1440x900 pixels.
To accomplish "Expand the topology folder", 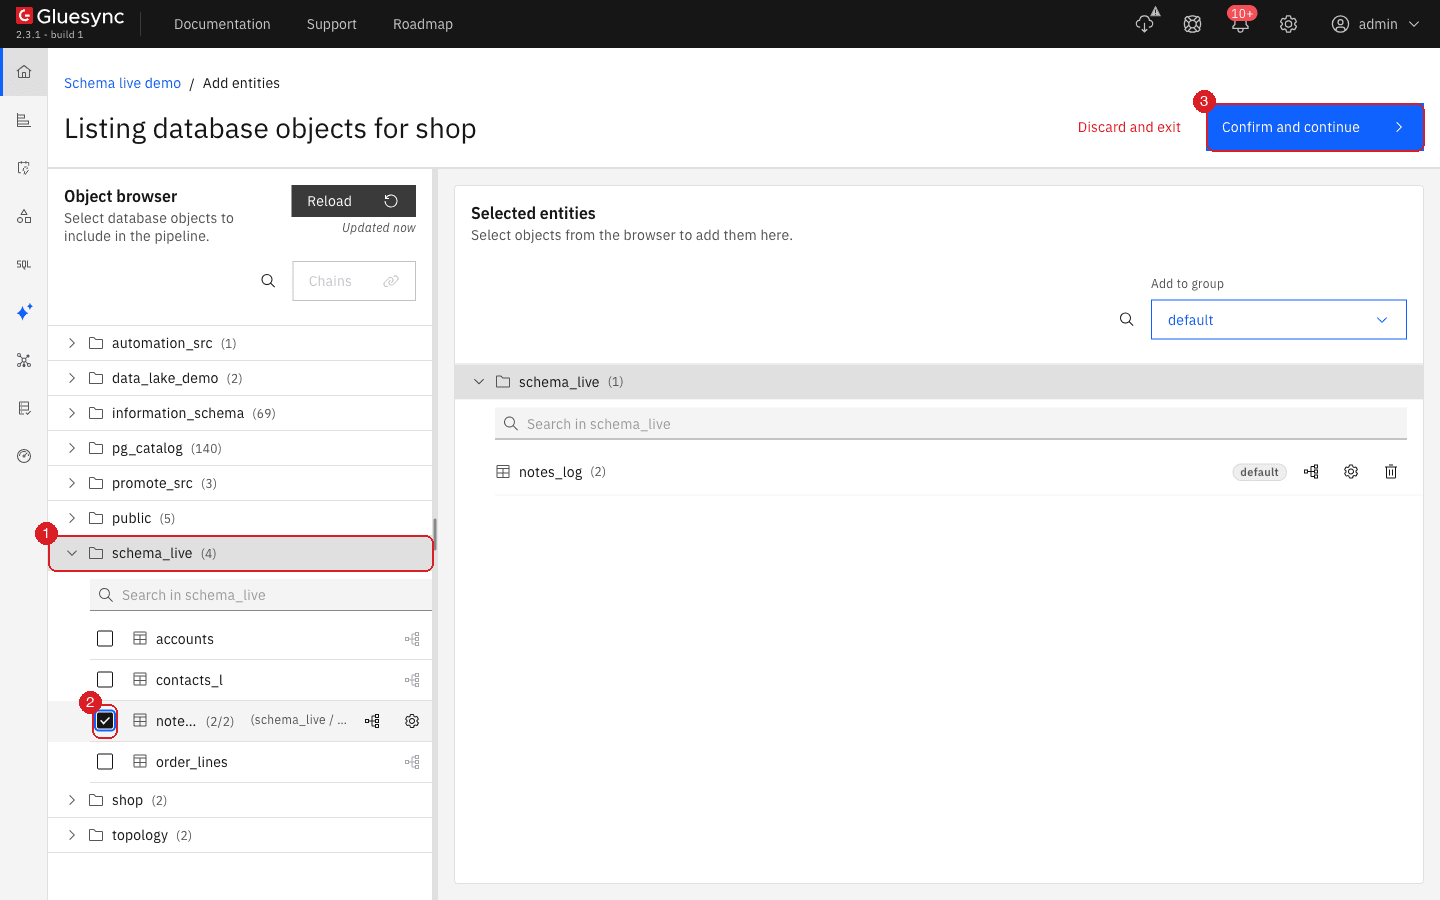I will (72, 835).
